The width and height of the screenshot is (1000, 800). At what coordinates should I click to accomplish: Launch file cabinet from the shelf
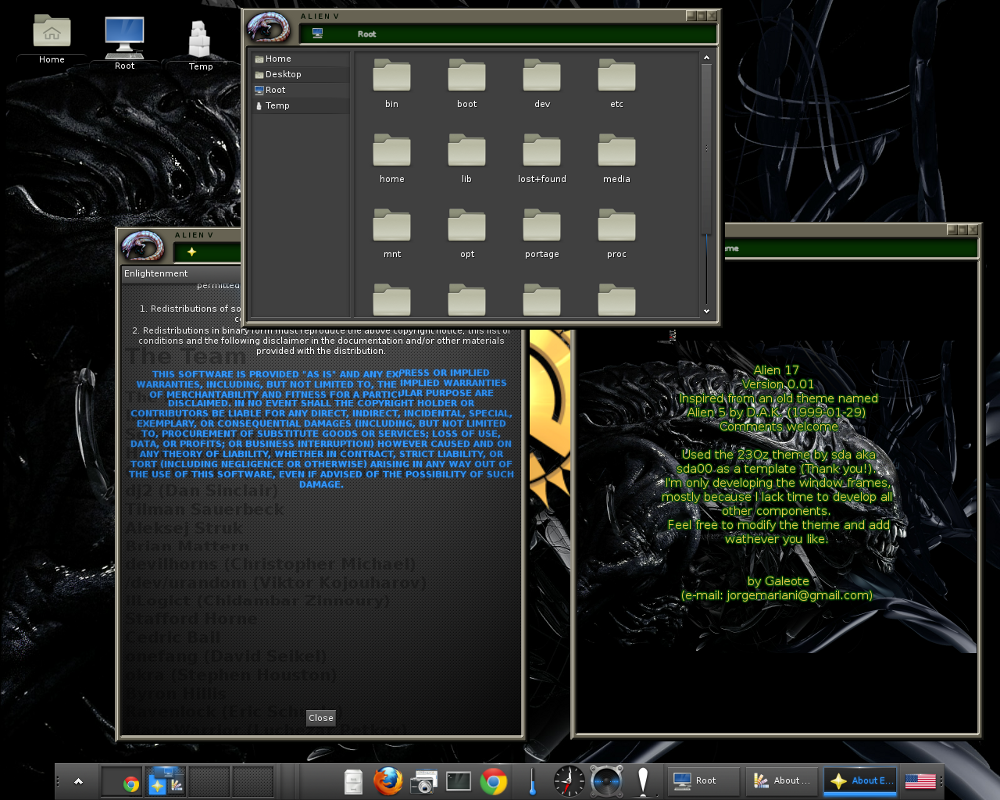(353, 781)
